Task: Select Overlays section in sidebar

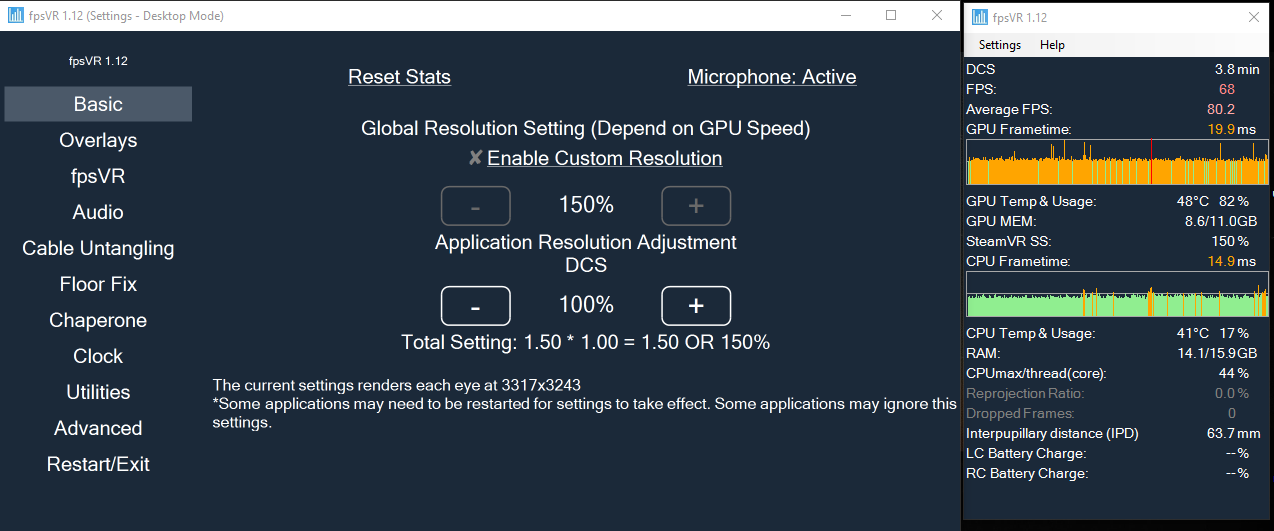Action: 98,140
